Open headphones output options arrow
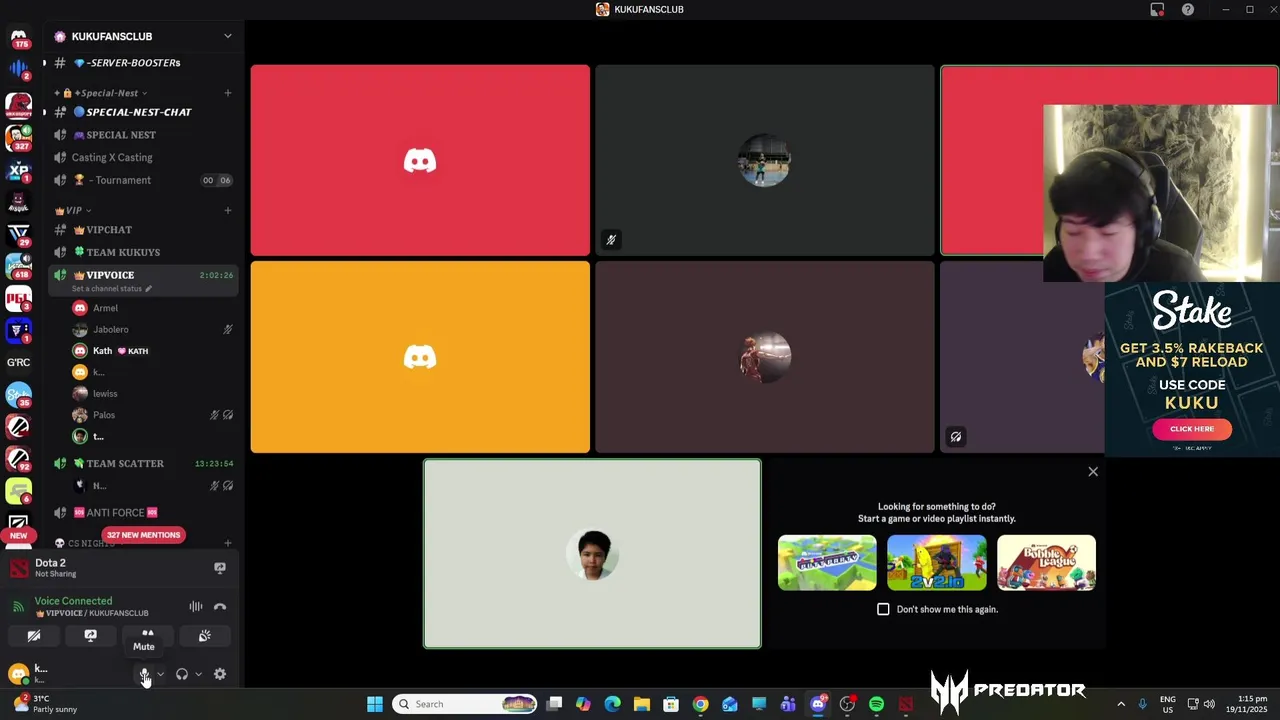The width and height of the screenshot is (1280, 720). tap(198, 675)
